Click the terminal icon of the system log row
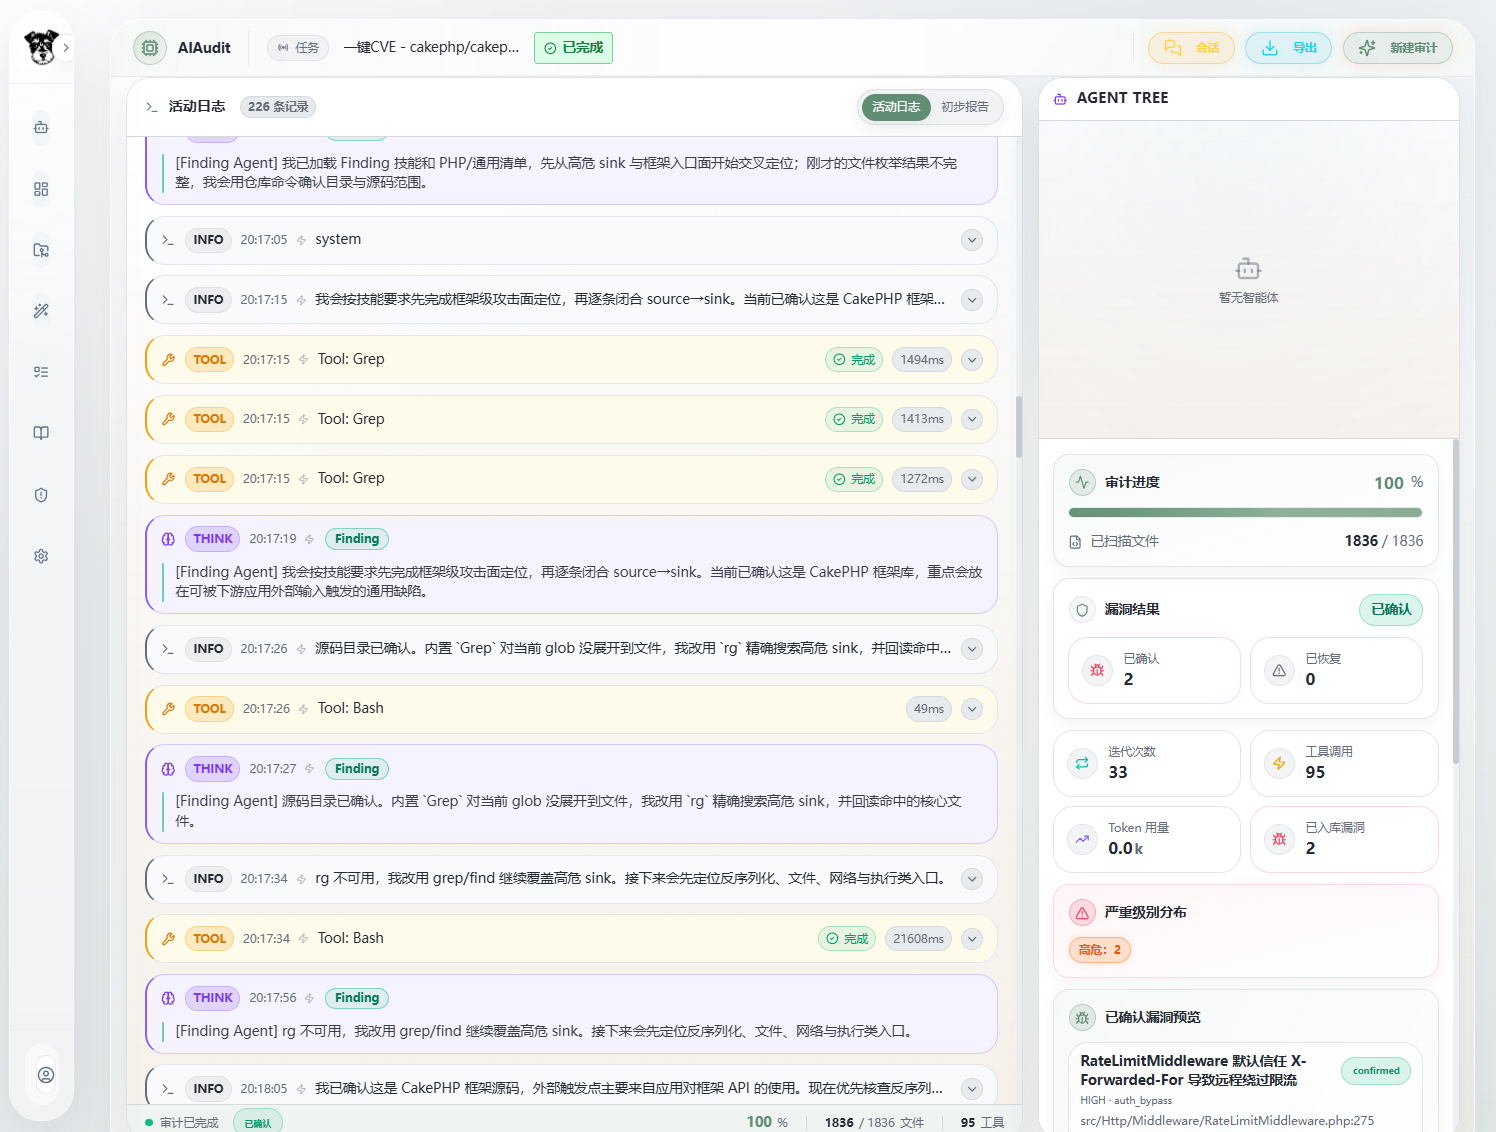 pyautogui.click(x=168, y=240)
